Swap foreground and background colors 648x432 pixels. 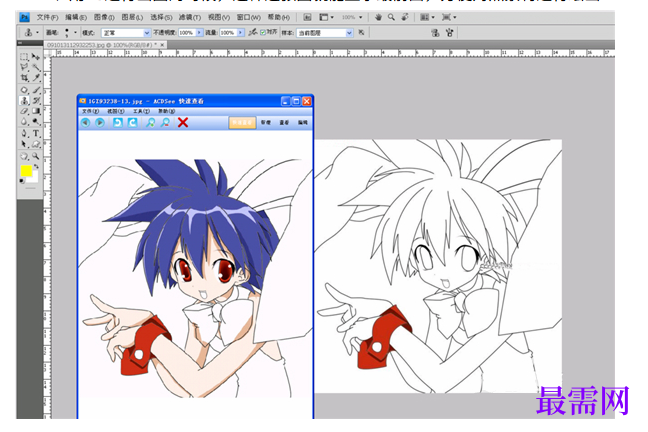pos(36,166)
